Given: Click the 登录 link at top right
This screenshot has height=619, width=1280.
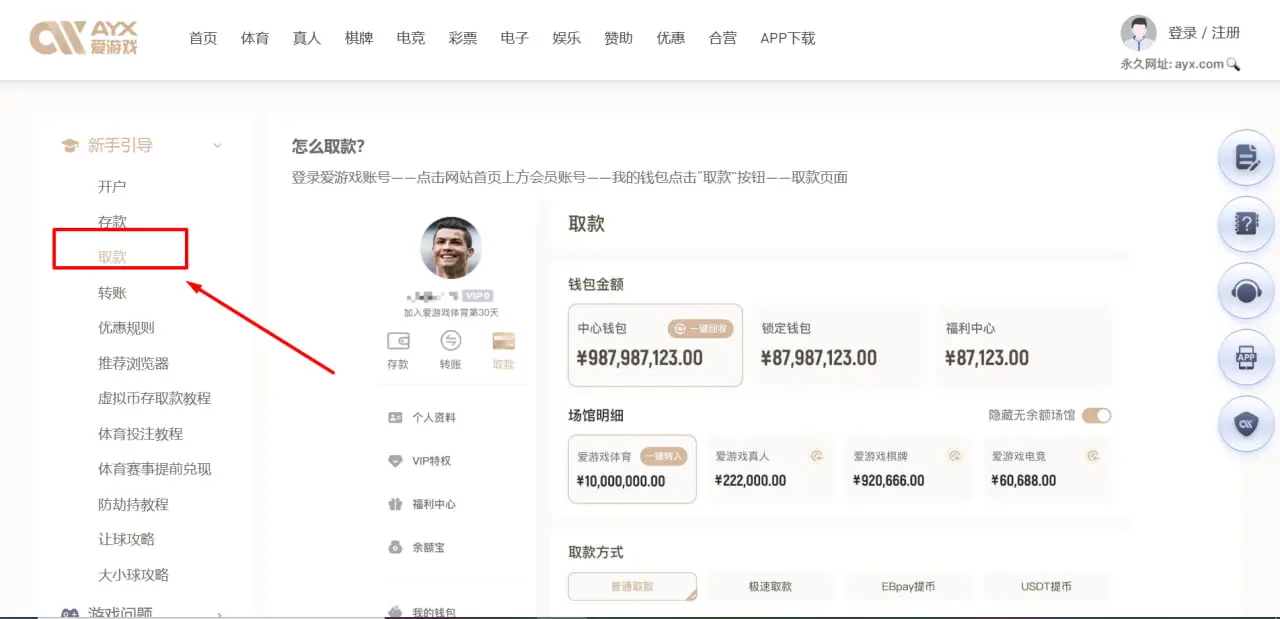Looking at the screenshot, I should (1185, 32).
